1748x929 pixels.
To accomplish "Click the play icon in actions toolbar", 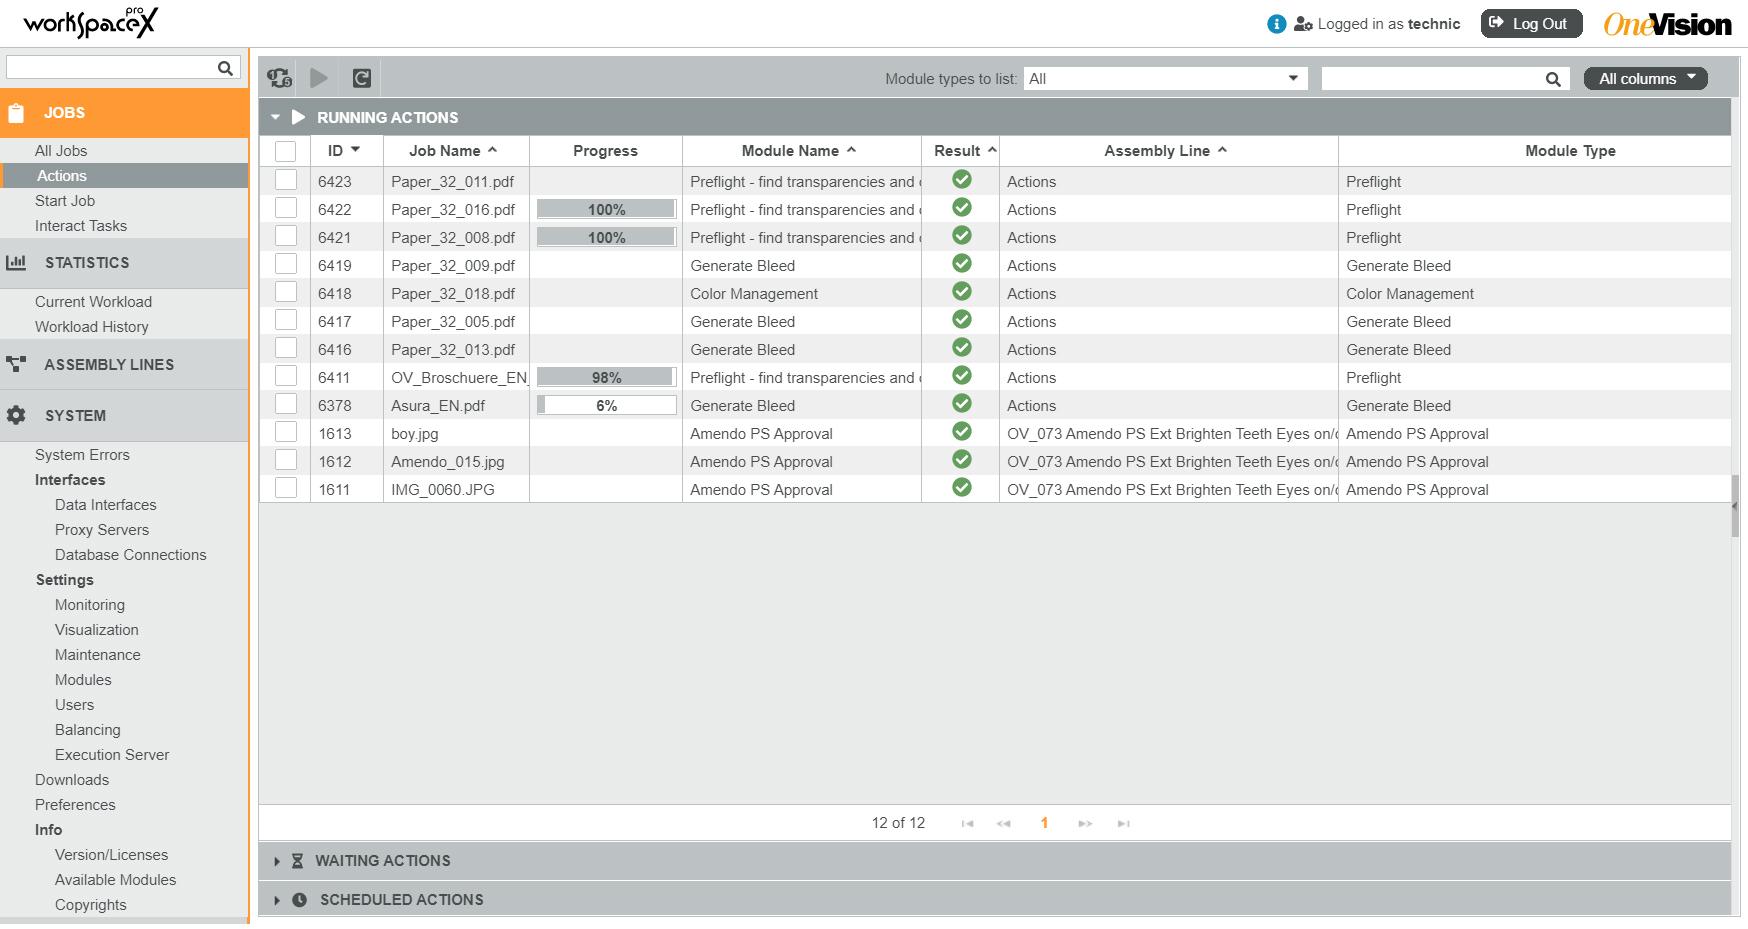I will (319, 78).
